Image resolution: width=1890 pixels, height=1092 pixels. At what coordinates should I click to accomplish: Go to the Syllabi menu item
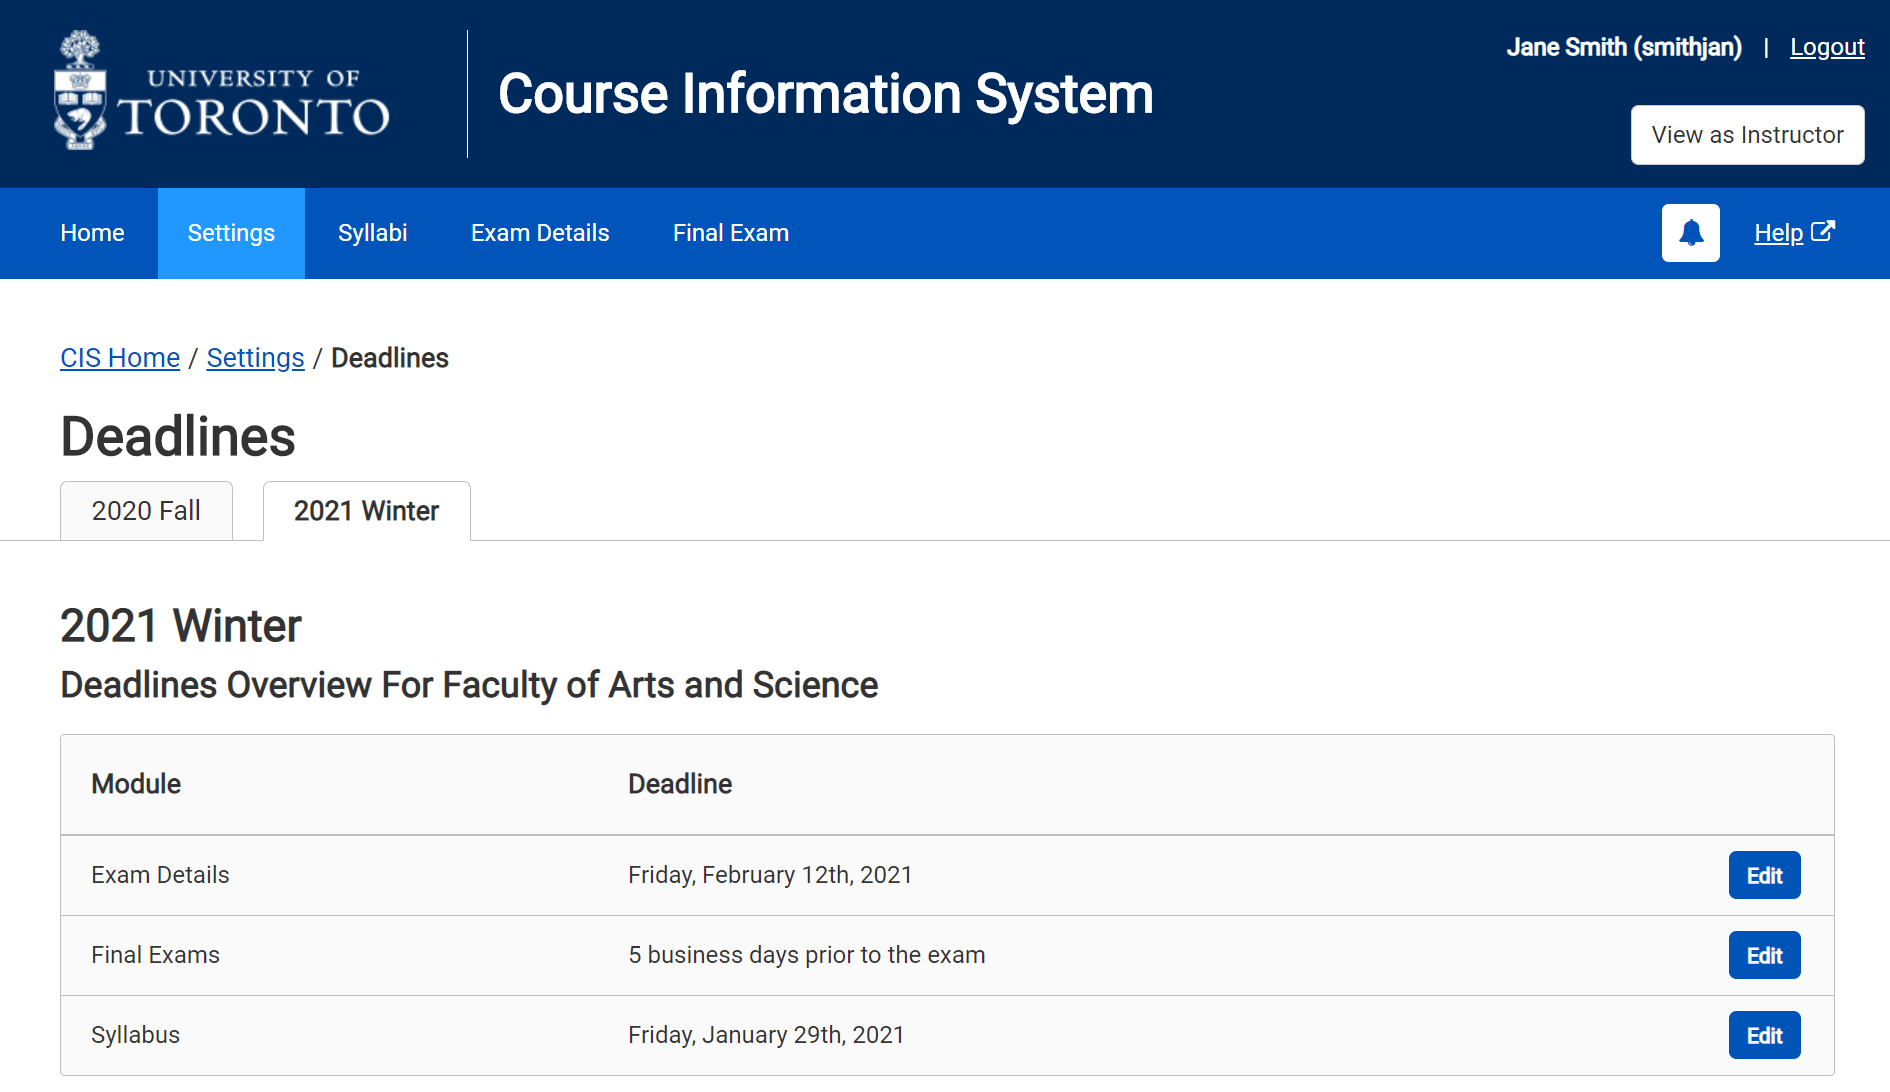pyautogui.click(x=372, y=233)
